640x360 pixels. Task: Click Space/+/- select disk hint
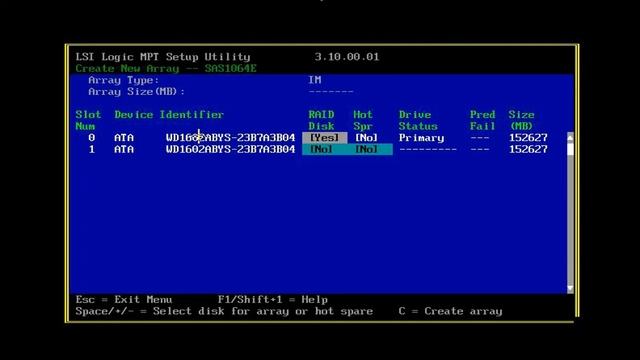[x=224, y=311]
